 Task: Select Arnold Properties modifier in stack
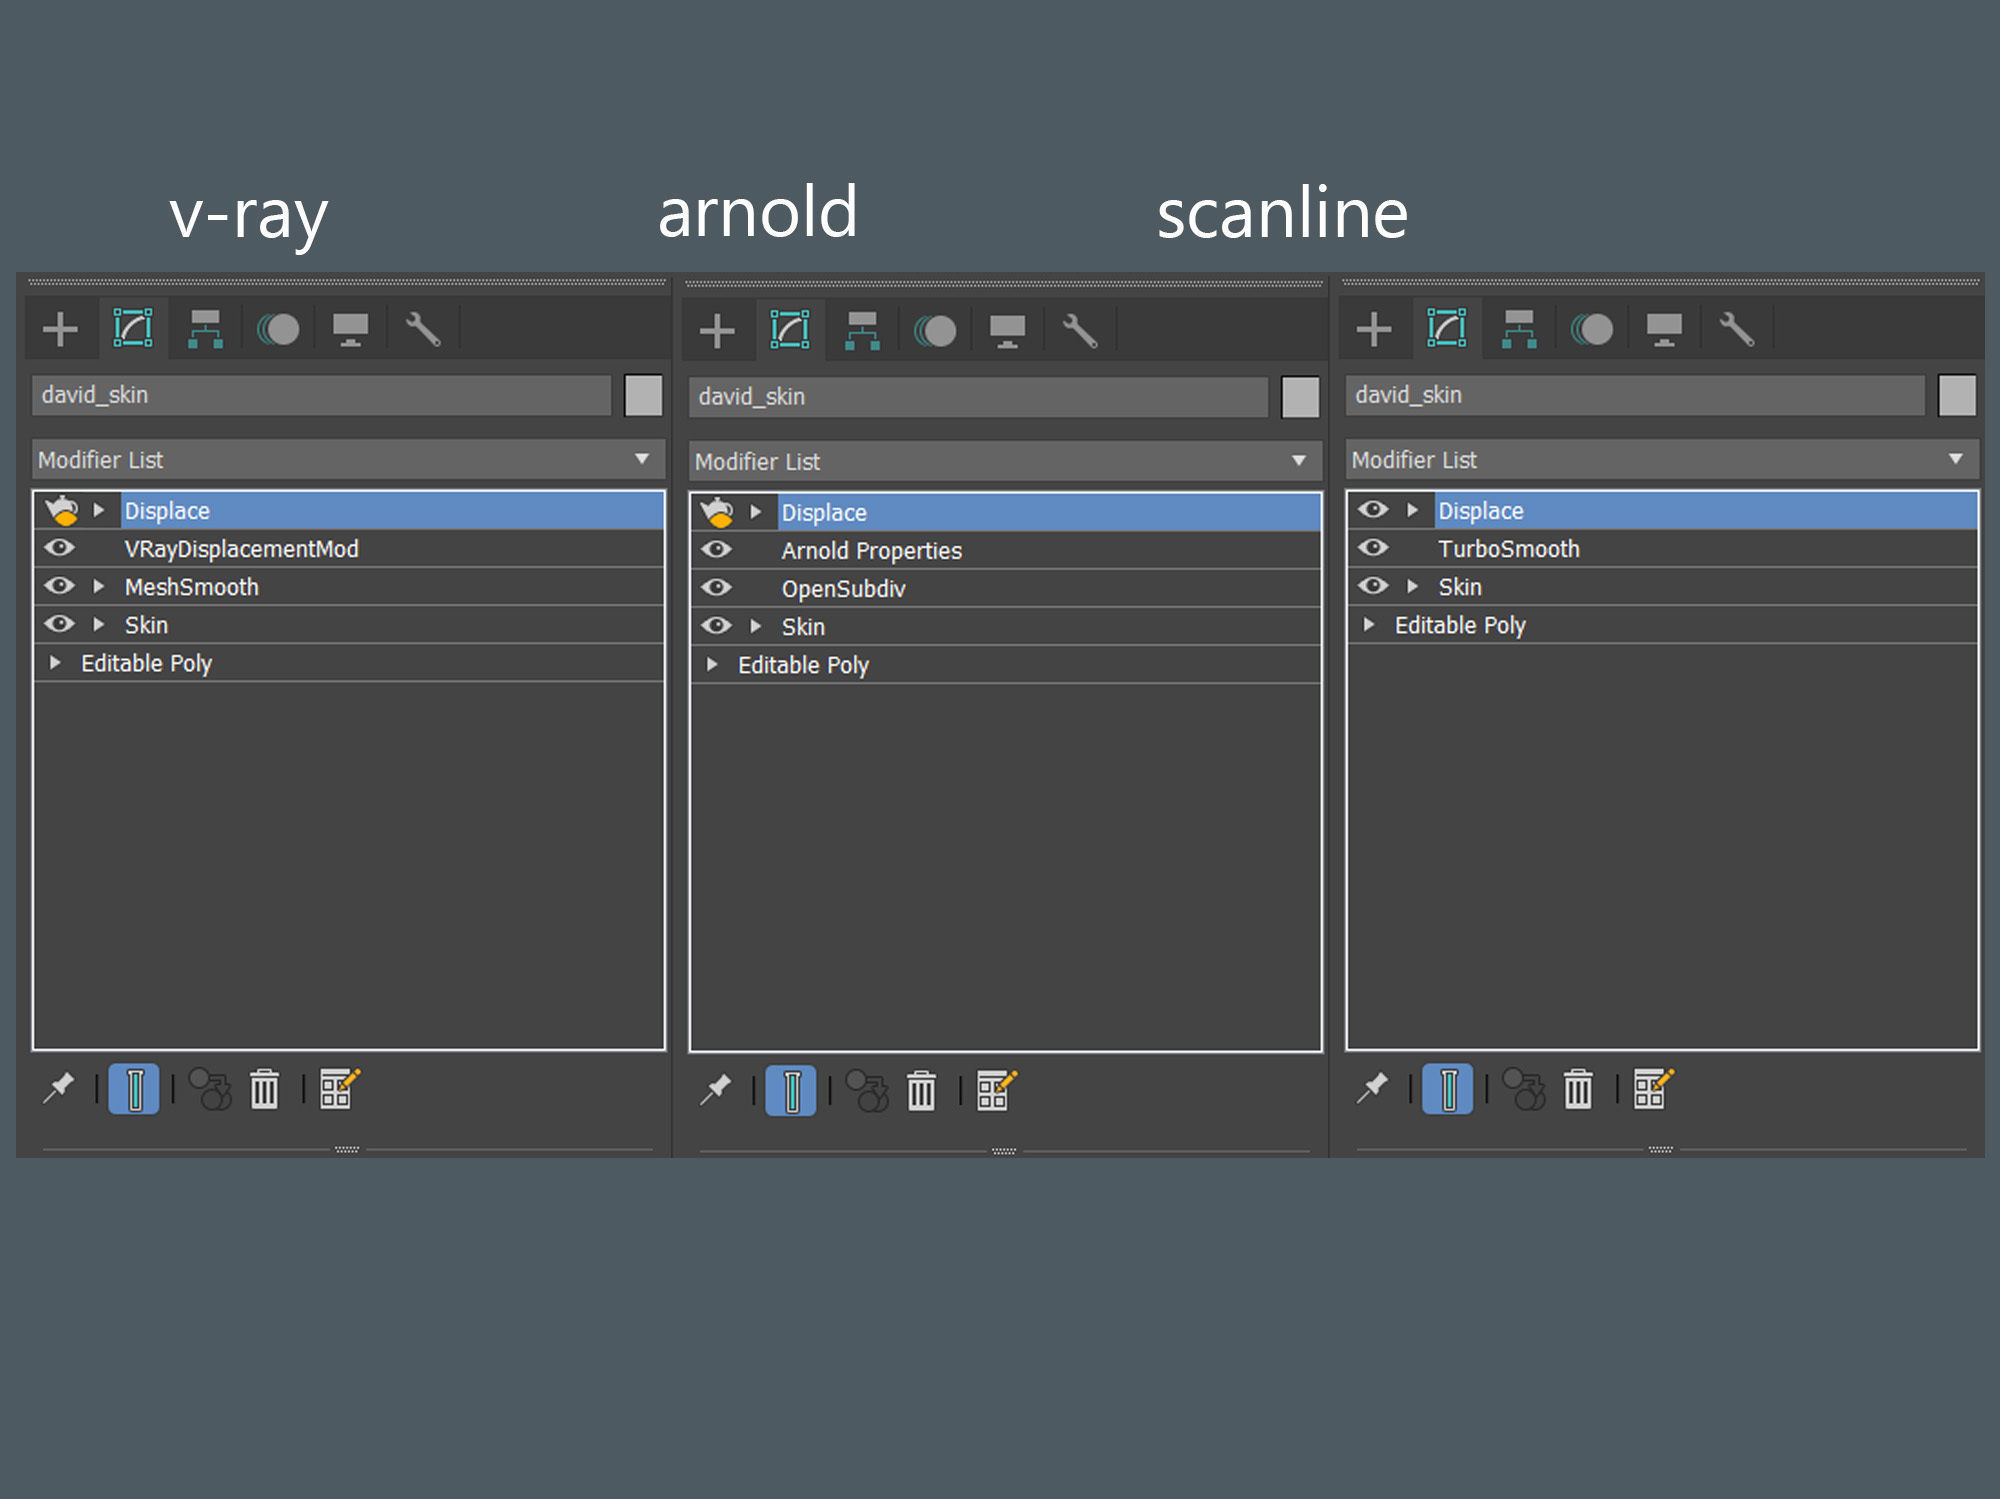click(x=871, y=551)
